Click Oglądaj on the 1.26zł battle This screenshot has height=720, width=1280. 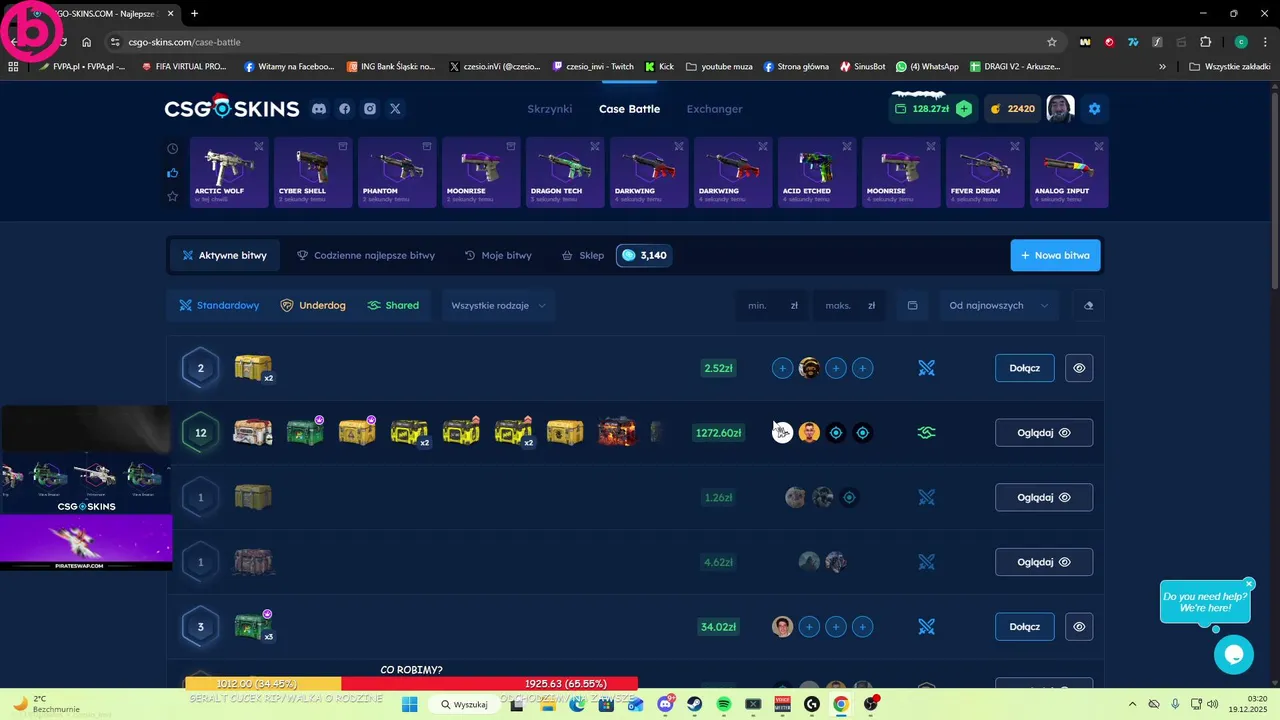pyautogui.click(x=1044, y=497)
